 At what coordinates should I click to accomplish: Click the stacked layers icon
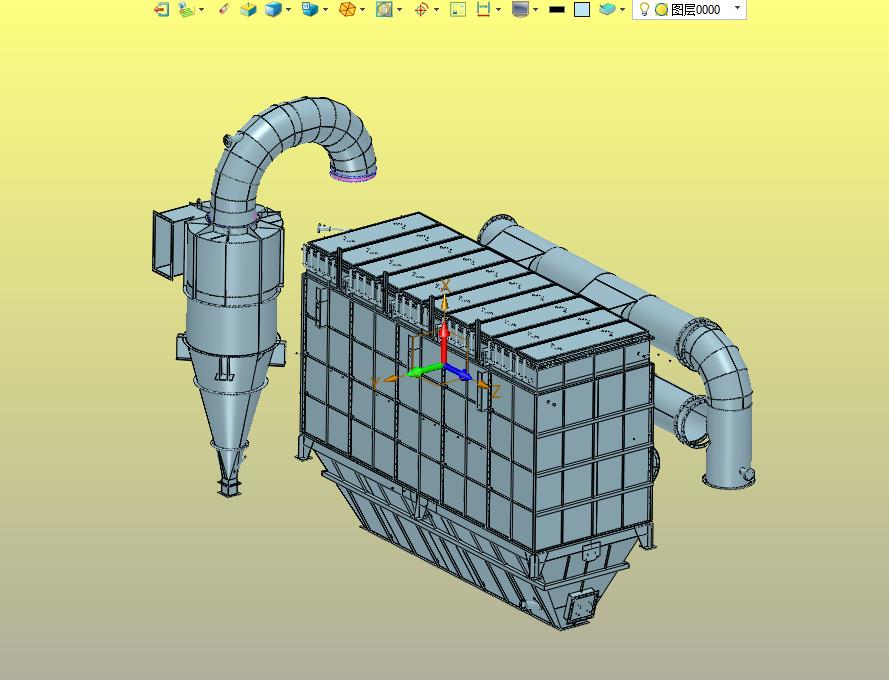tap(607, 9)
